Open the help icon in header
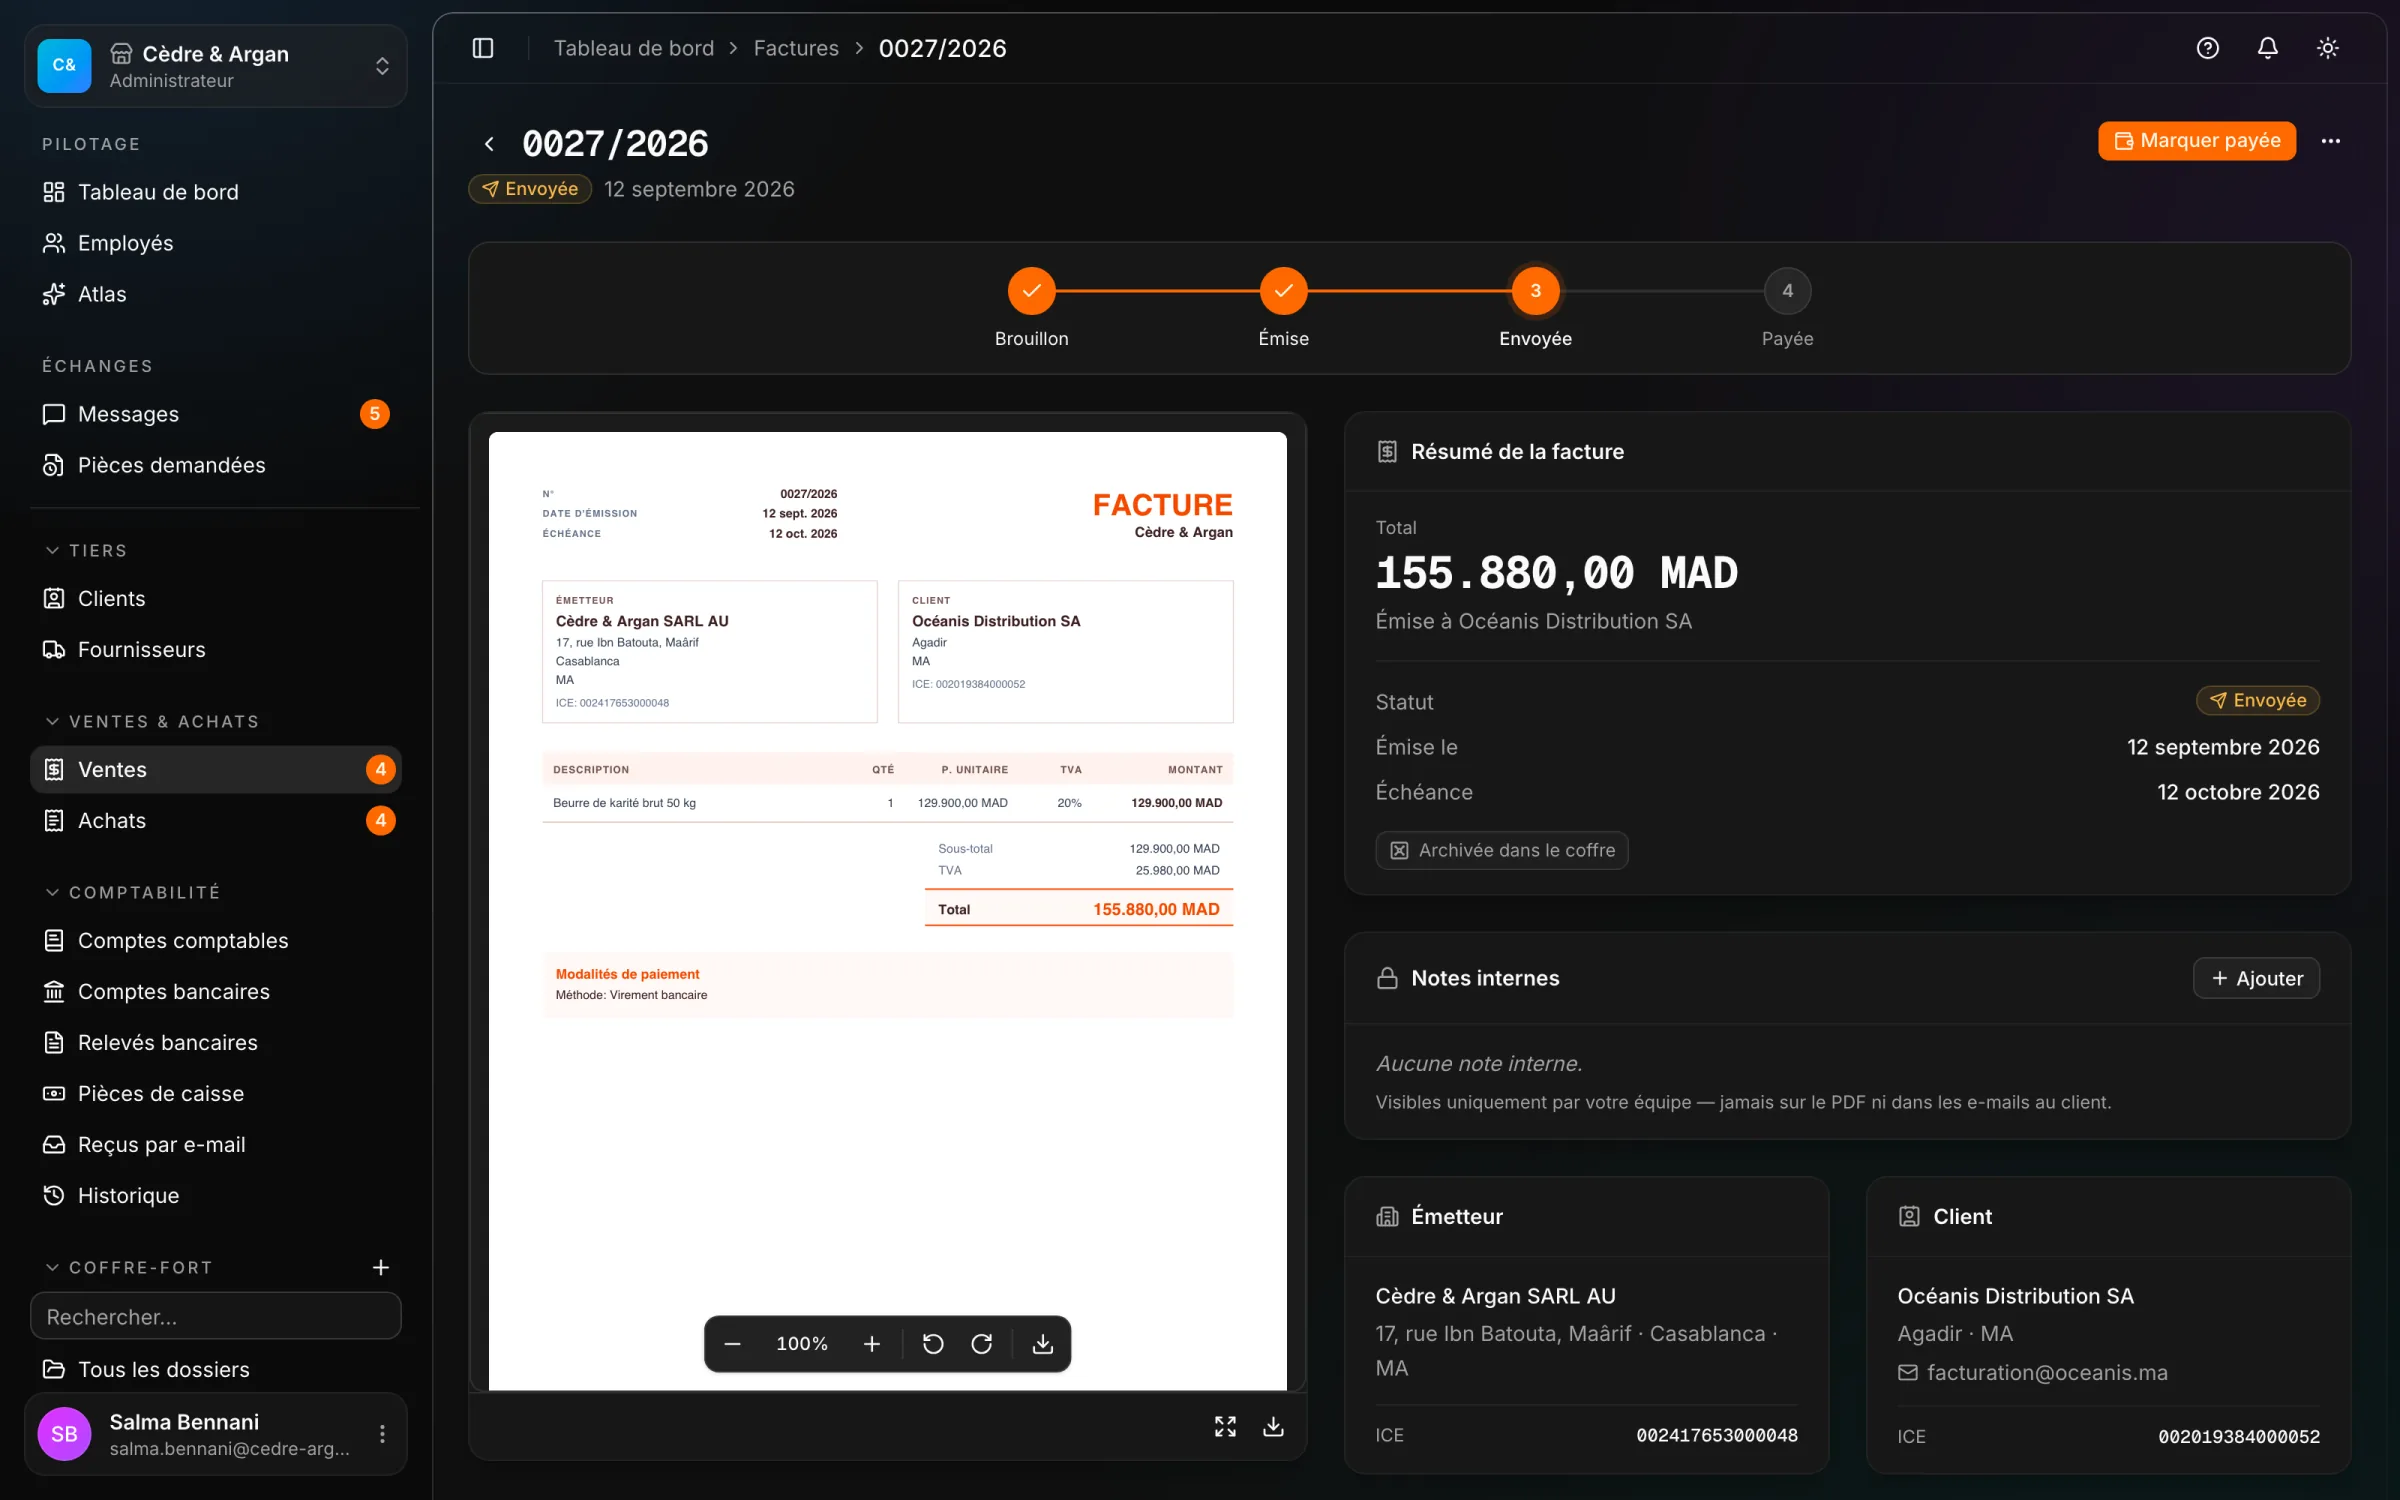 tap(2207, 48)
